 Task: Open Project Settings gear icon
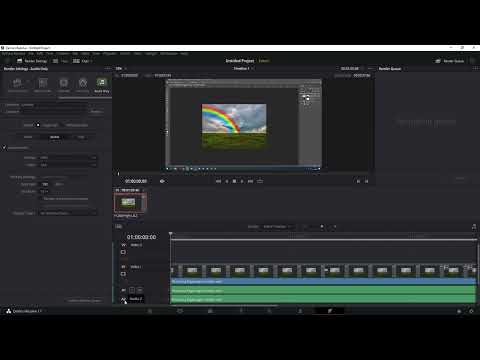[471, 311]
